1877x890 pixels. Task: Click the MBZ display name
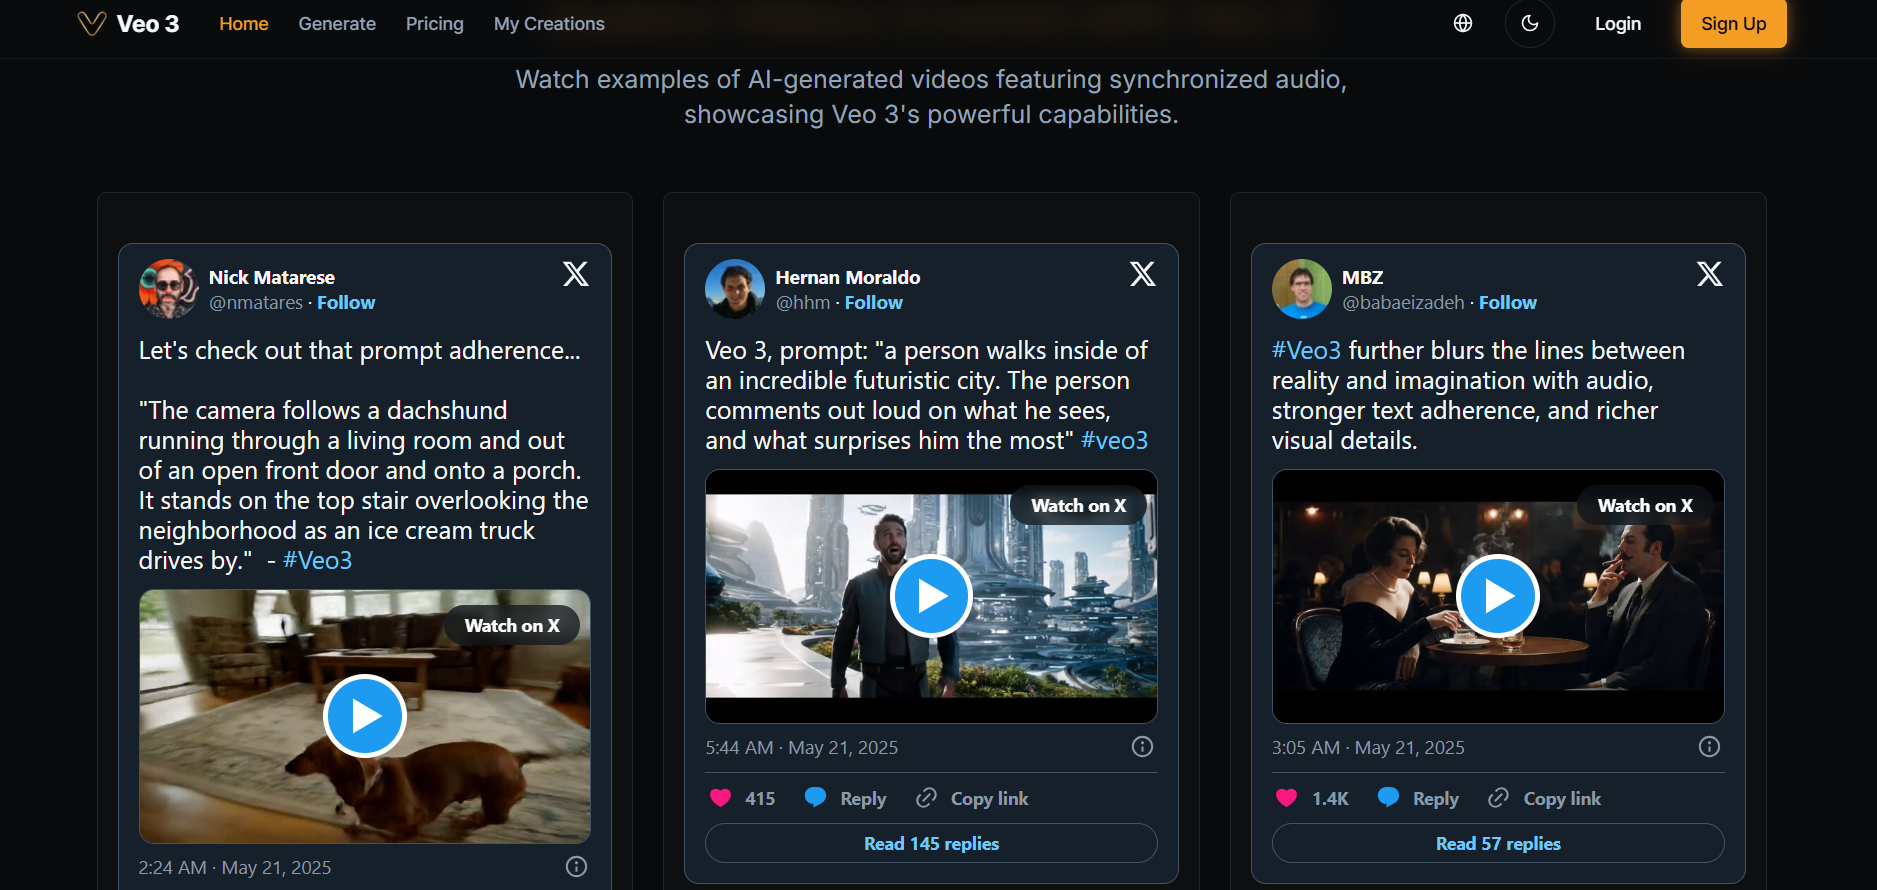[x=1363, y=277]
